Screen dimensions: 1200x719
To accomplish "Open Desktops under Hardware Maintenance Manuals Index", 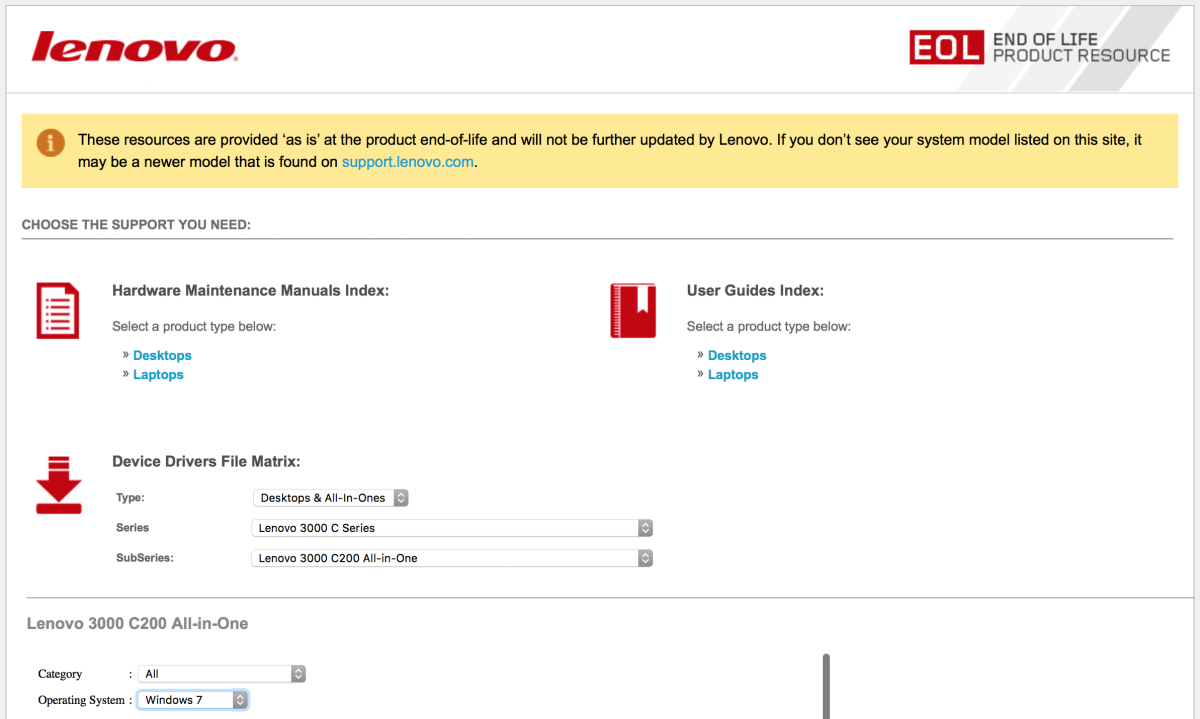I will coord(162,355).
